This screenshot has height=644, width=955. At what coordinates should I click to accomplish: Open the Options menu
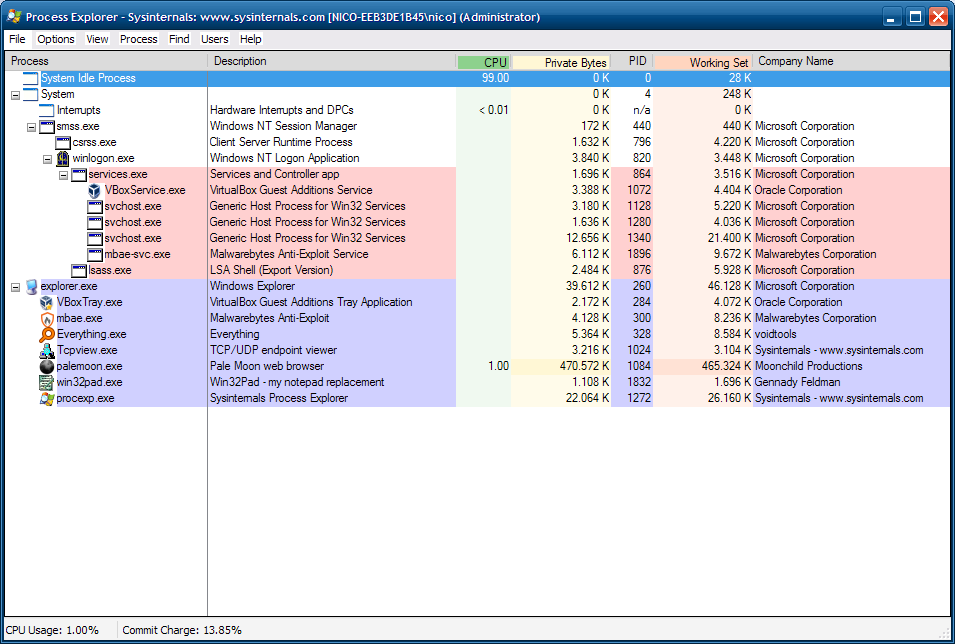(55, 39)
